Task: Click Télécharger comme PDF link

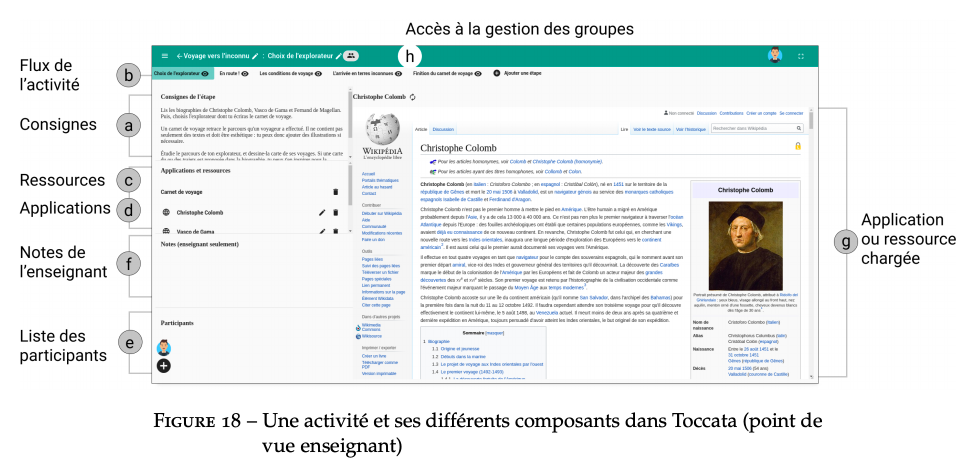Action: pos(379,365)
